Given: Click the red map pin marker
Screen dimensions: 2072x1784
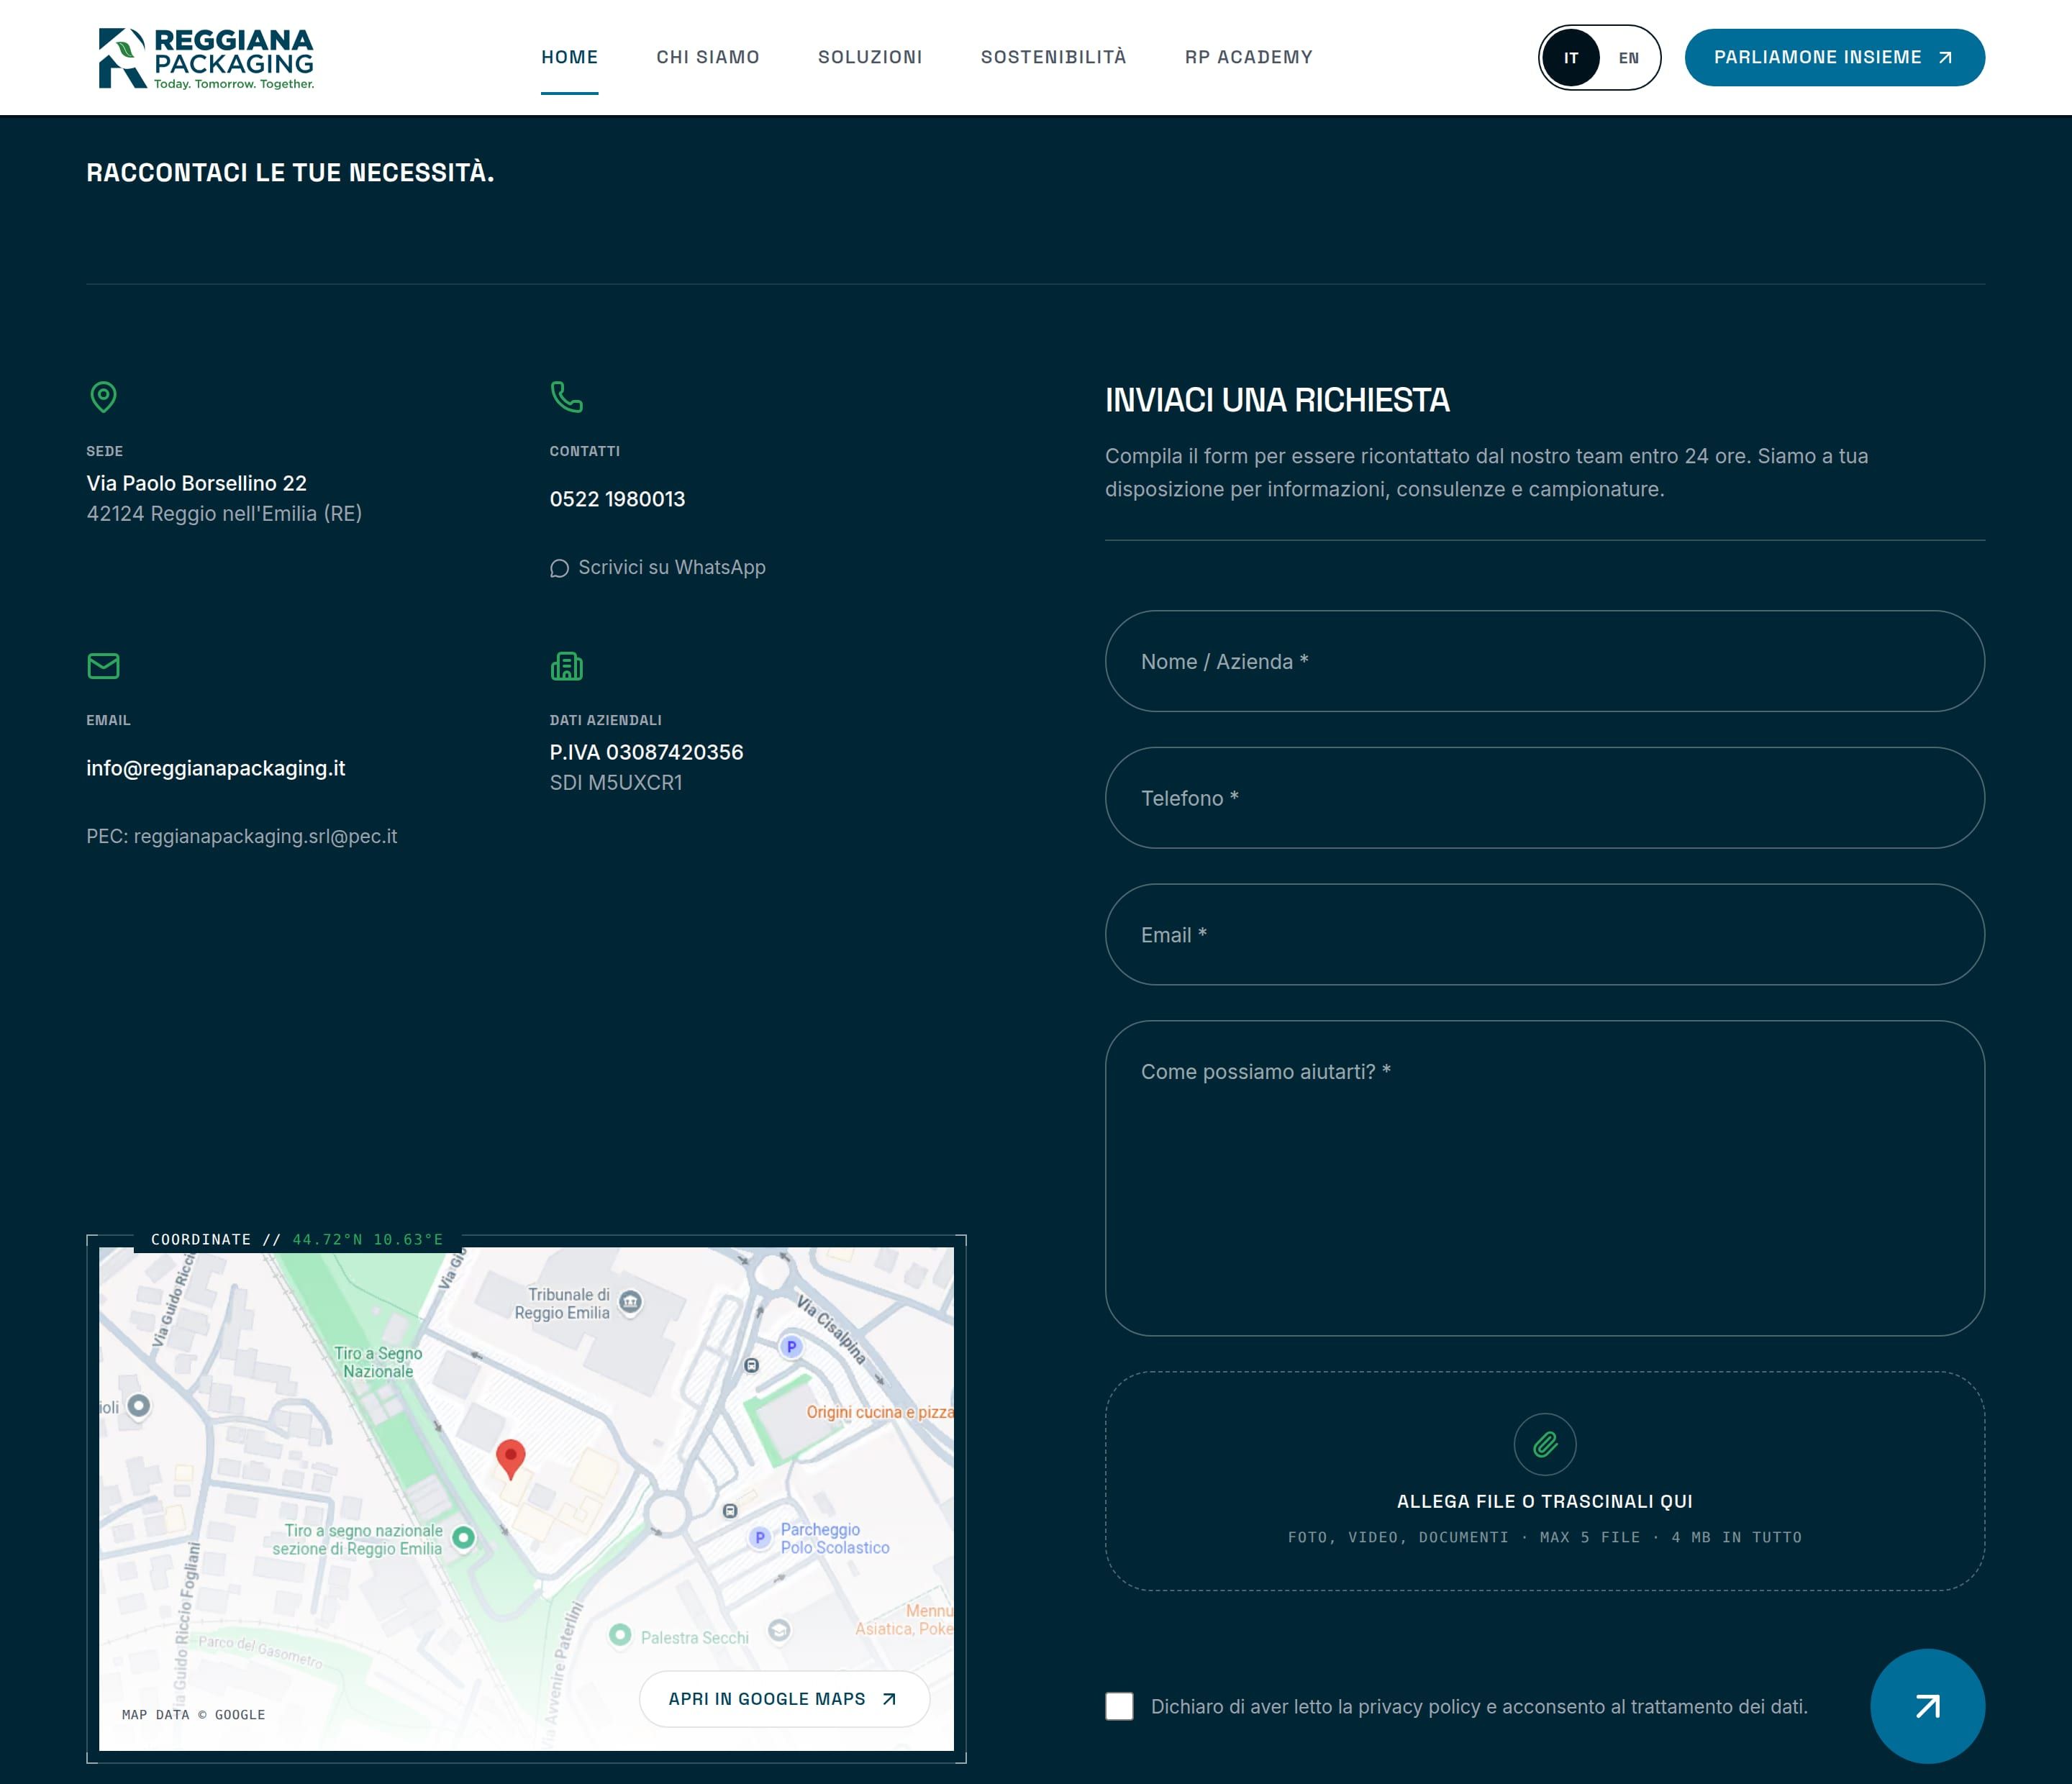Looking at the screenshot, I should 510,1459.
